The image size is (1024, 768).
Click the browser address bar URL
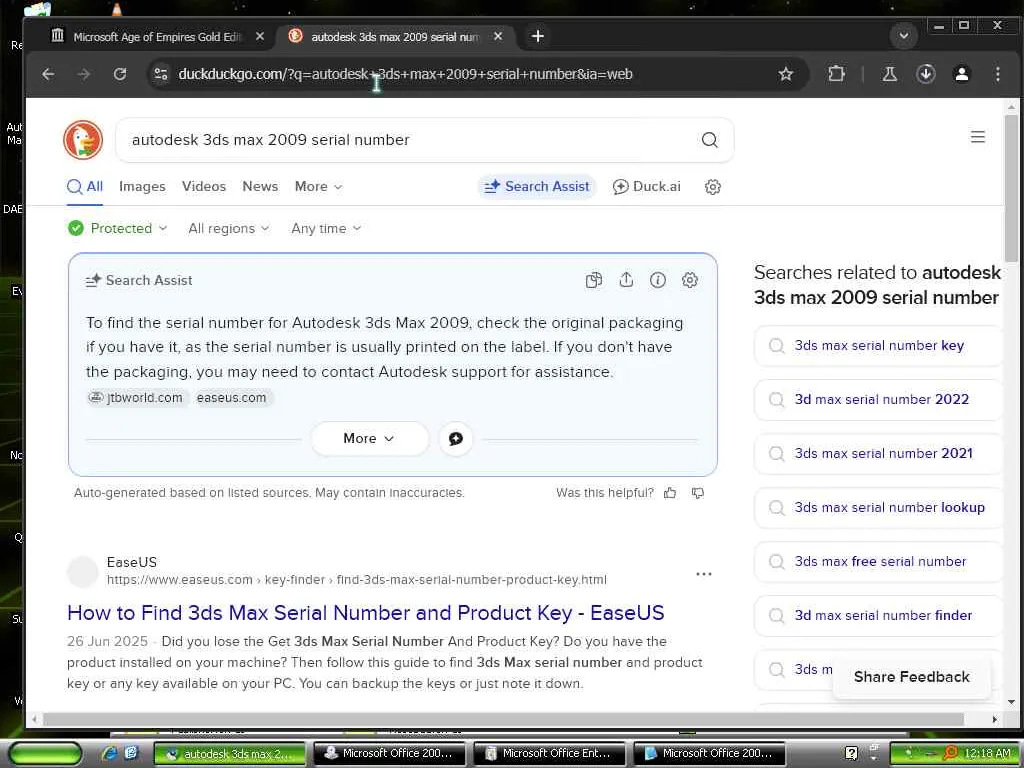405,74
